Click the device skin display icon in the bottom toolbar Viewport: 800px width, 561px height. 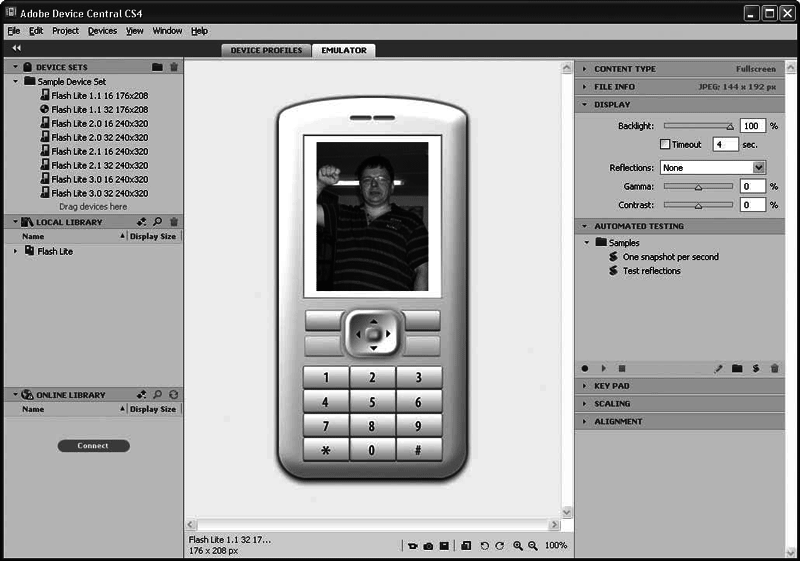click(466, 546)
